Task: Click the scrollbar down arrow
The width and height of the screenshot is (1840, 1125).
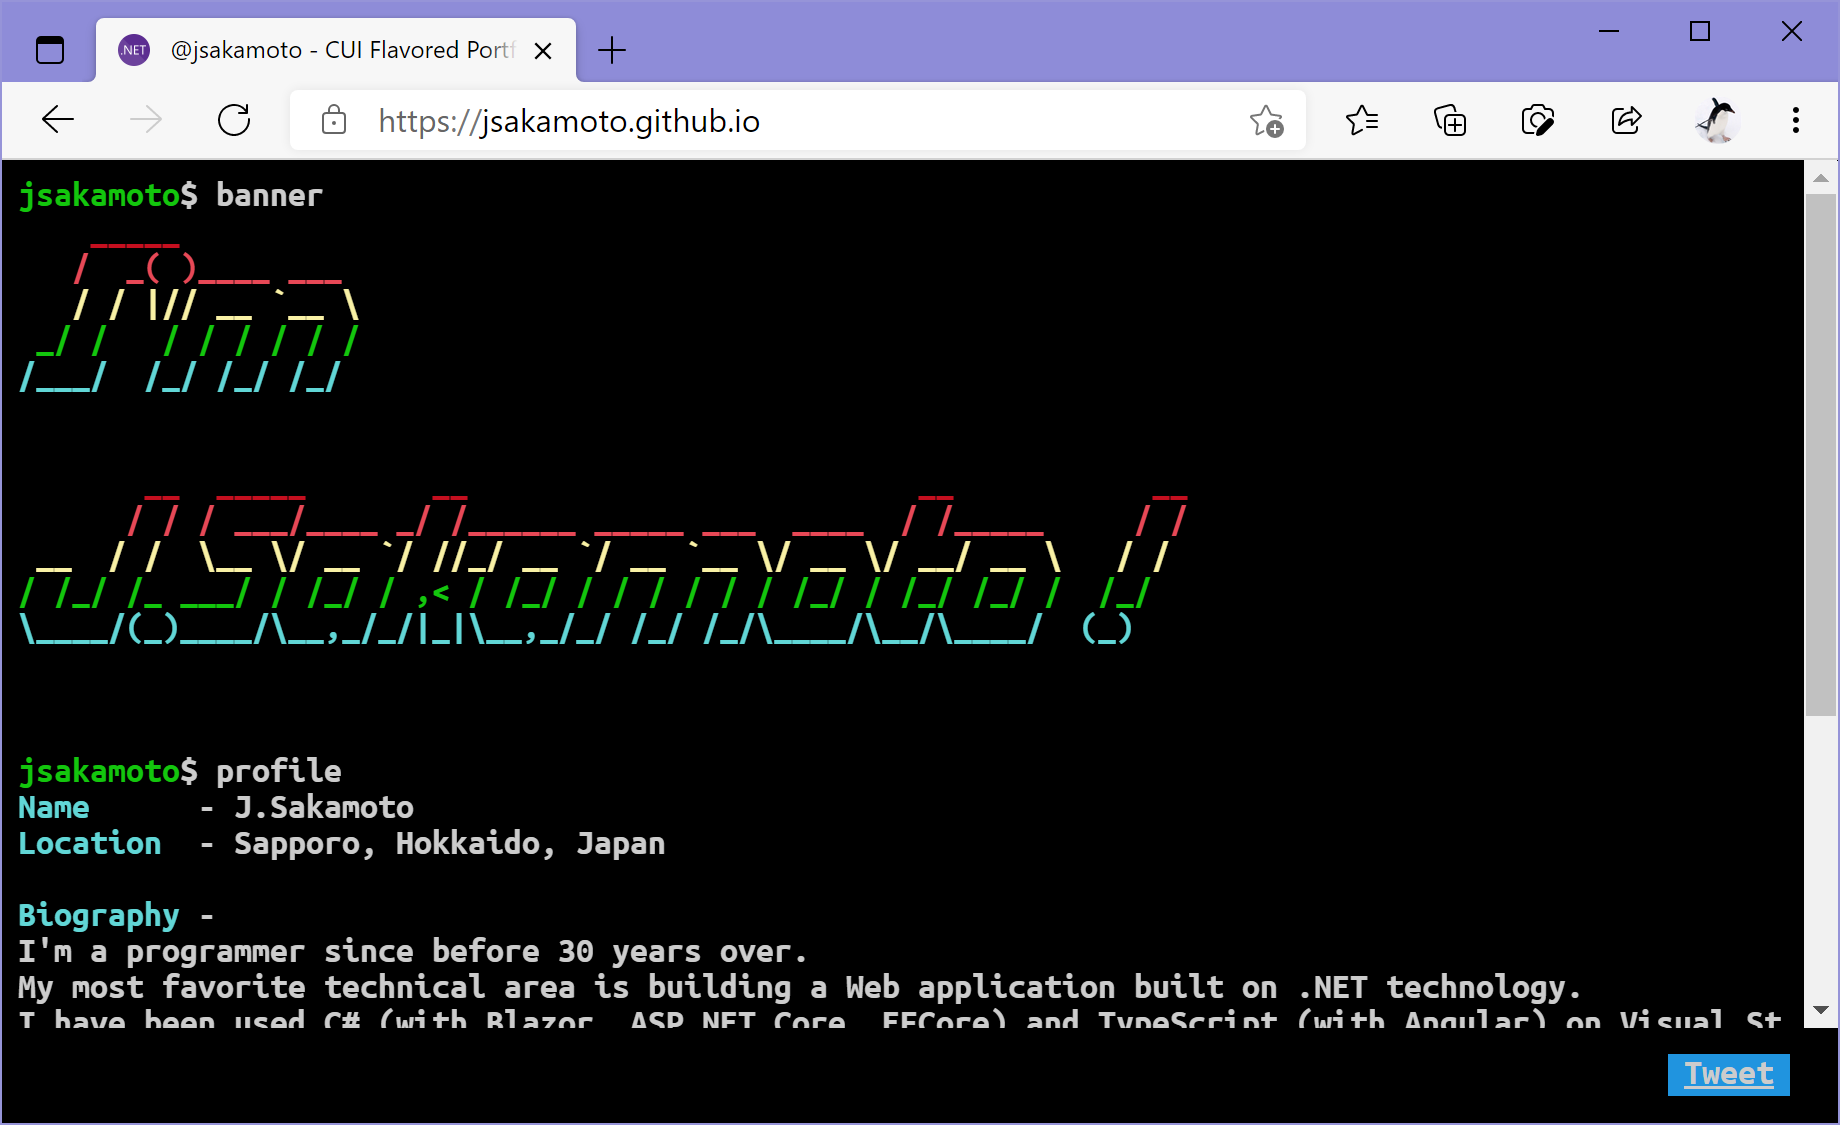Action: tap(1820, 1010)
